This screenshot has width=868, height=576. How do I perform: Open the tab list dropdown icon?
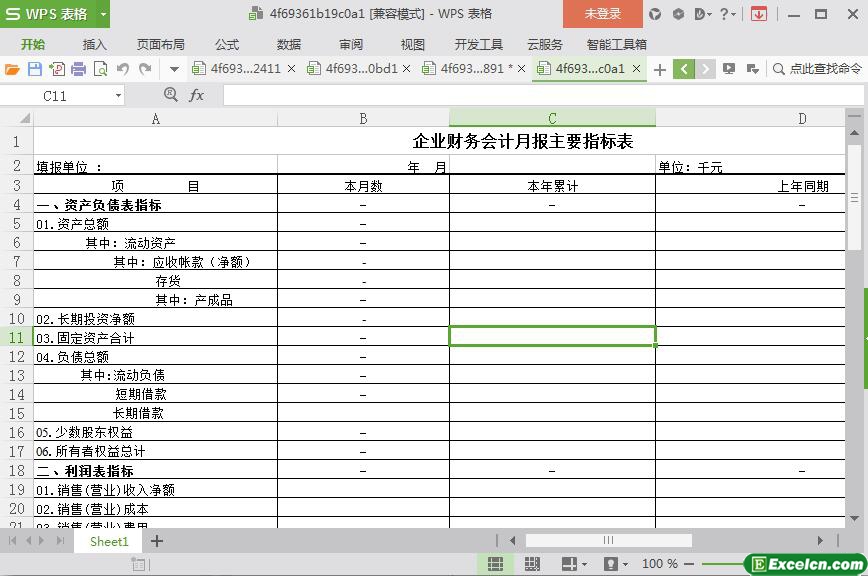752,69
